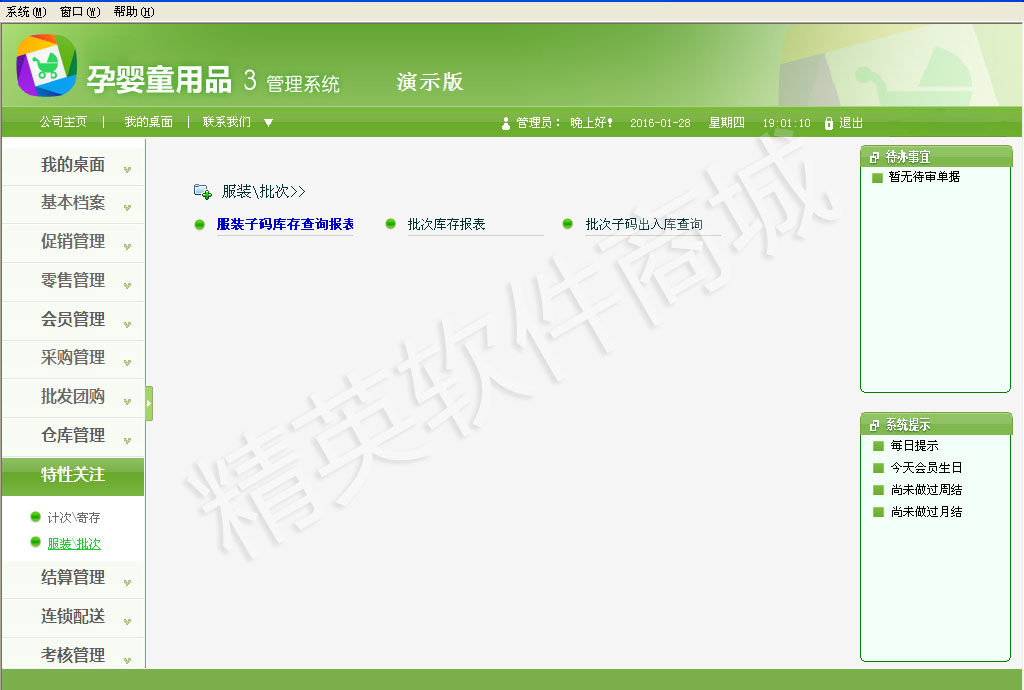
Task: Click 尚未做过月结 entry
Action: (x=926, y=512)
